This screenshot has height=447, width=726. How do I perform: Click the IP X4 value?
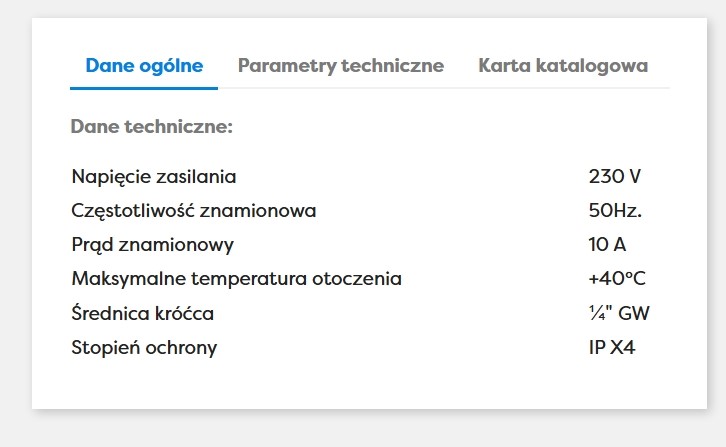click(612, 348)
